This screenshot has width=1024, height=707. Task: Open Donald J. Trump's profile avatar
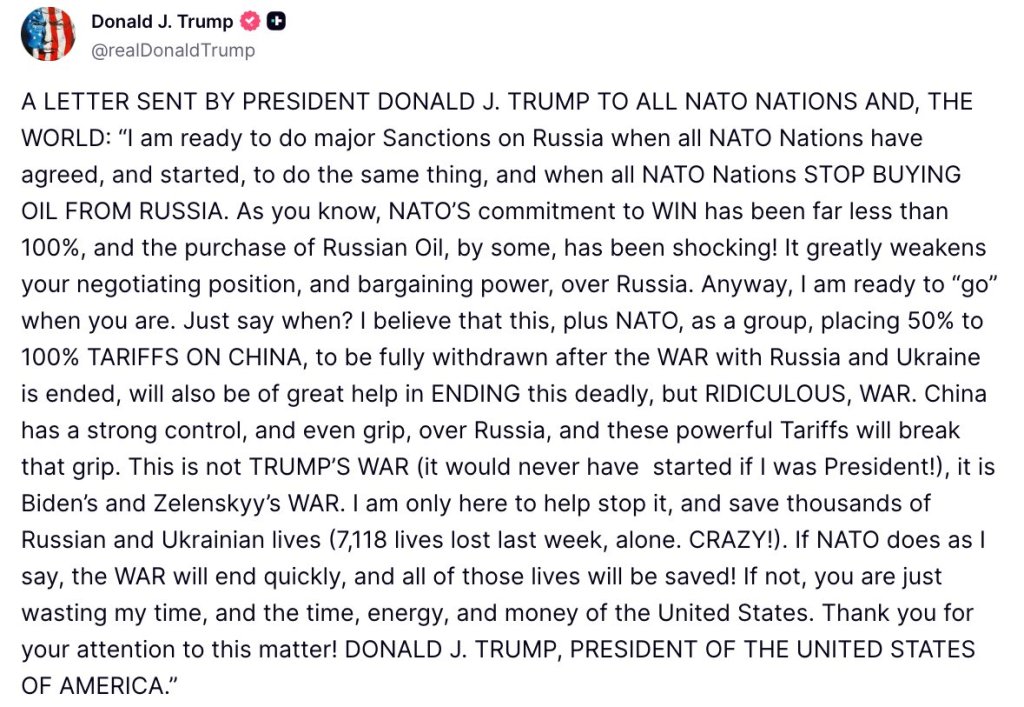48,34
